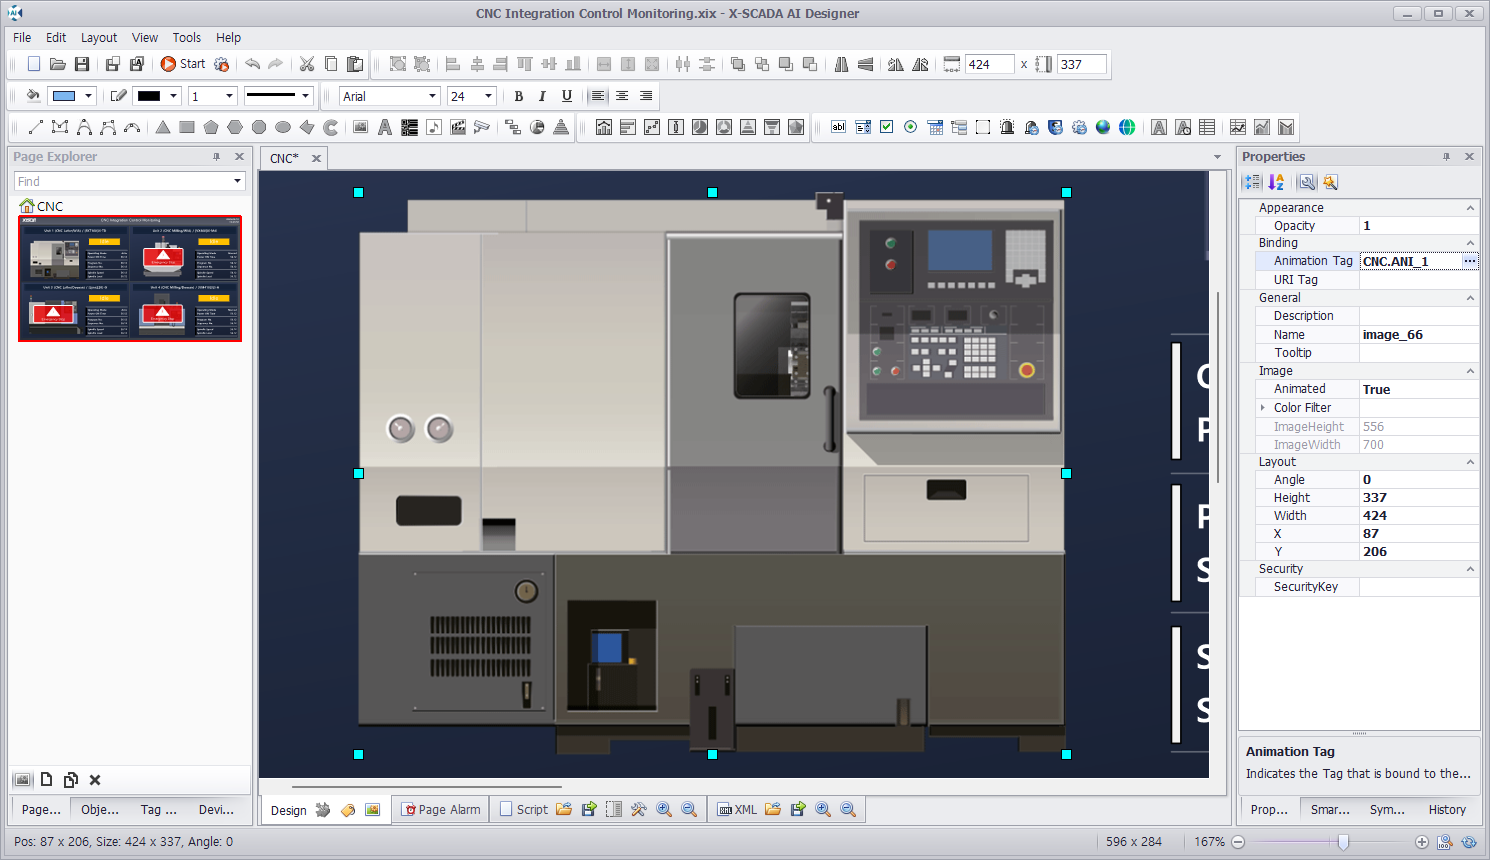
Task: Select the Line drawing tool
Action: pos(35,127)
